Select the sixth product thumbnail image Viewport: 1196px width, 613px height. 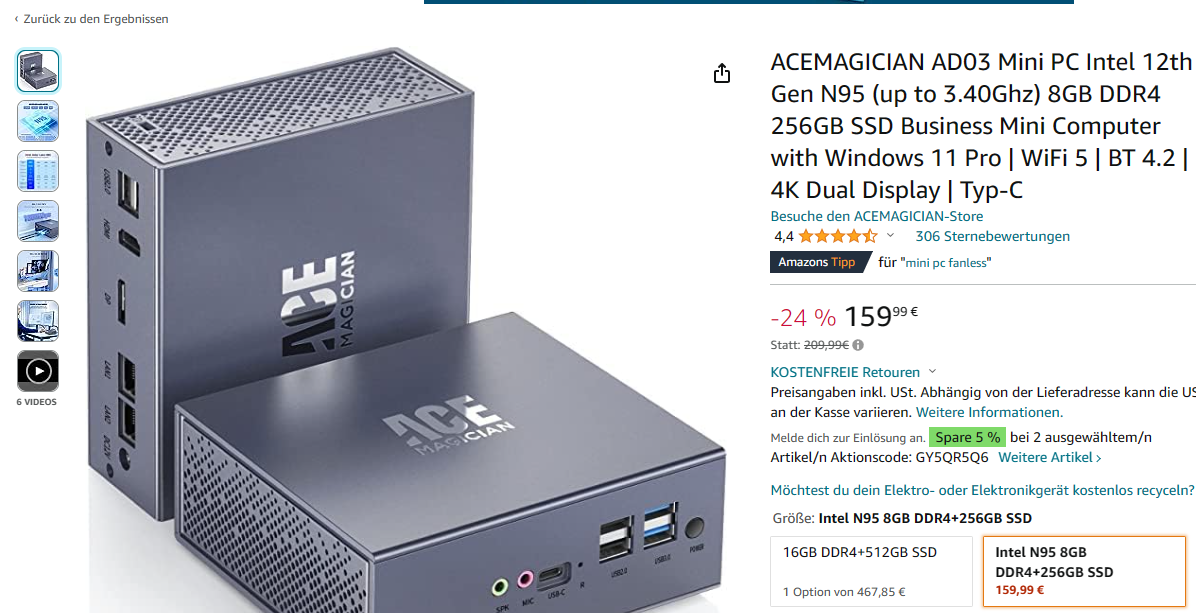coord(38,321)
